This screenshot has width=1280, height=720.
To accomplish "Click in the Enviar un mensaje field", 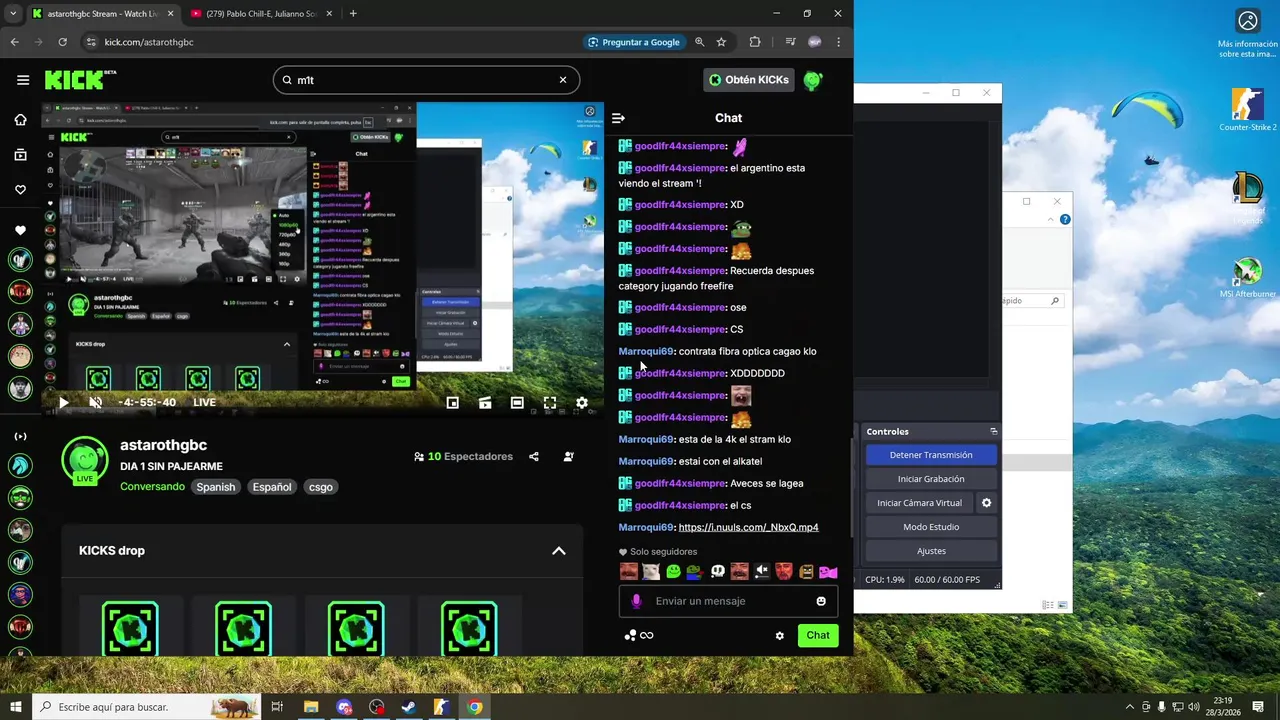I will click(x=728, y=601).
